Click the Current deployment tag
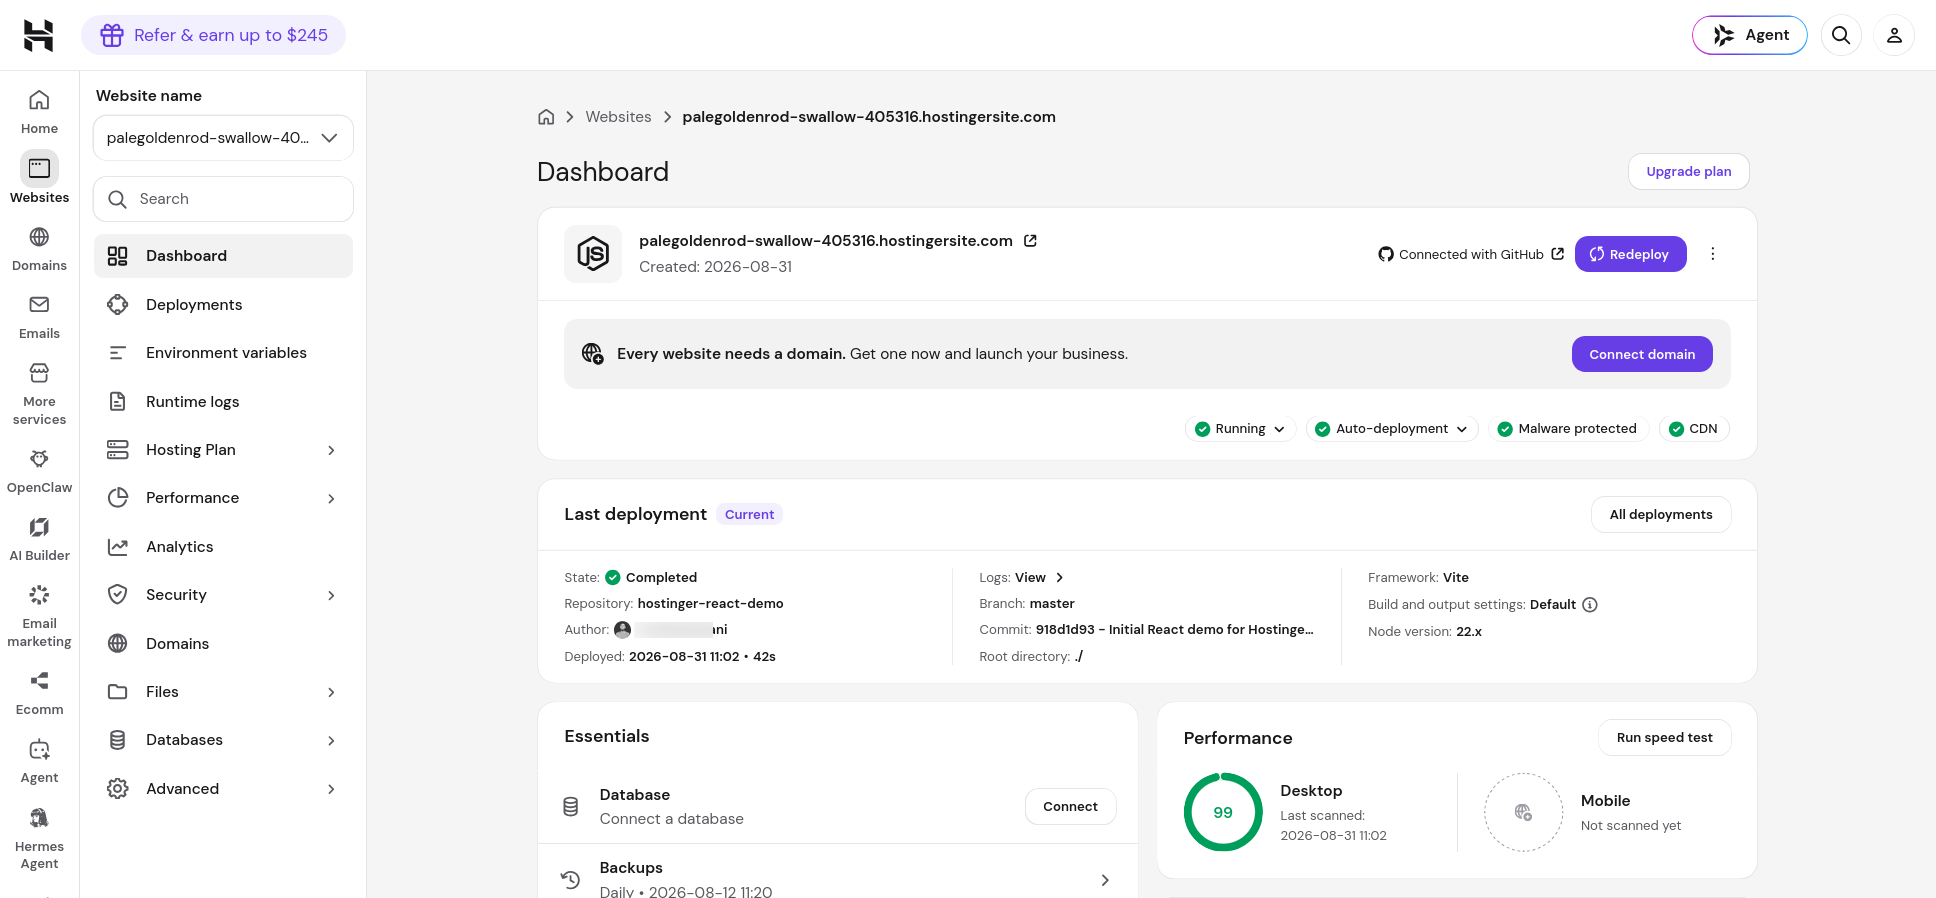The height and width of the screenshot is (898, 1936). pos(749,514)
